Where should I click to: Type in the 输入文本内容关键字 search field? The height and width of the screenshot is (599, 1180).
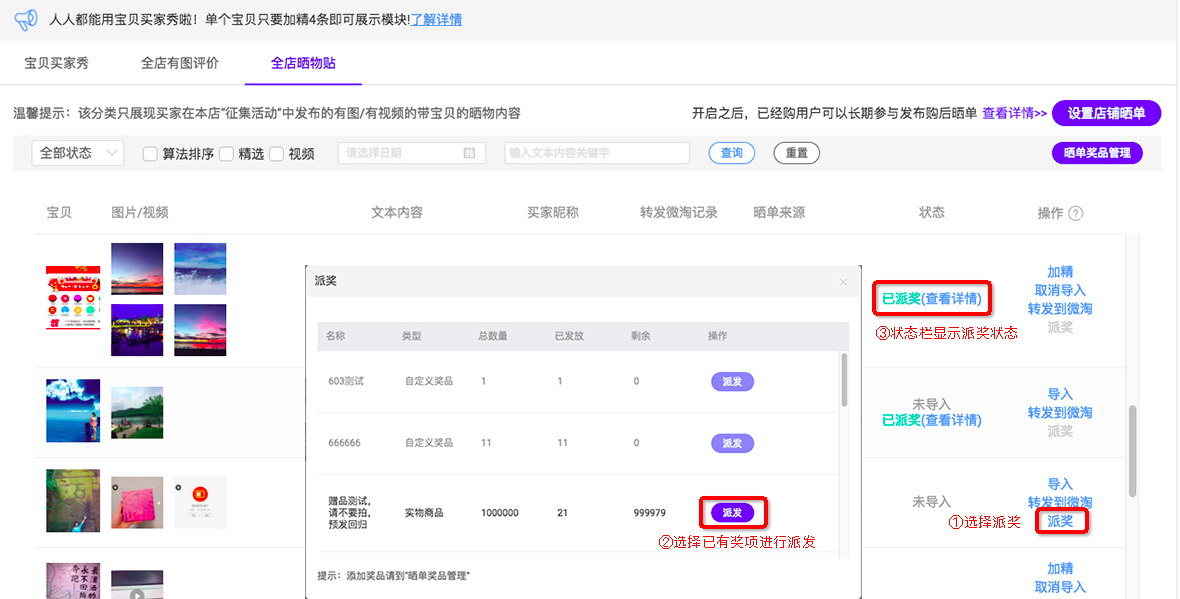coord(597,153)
